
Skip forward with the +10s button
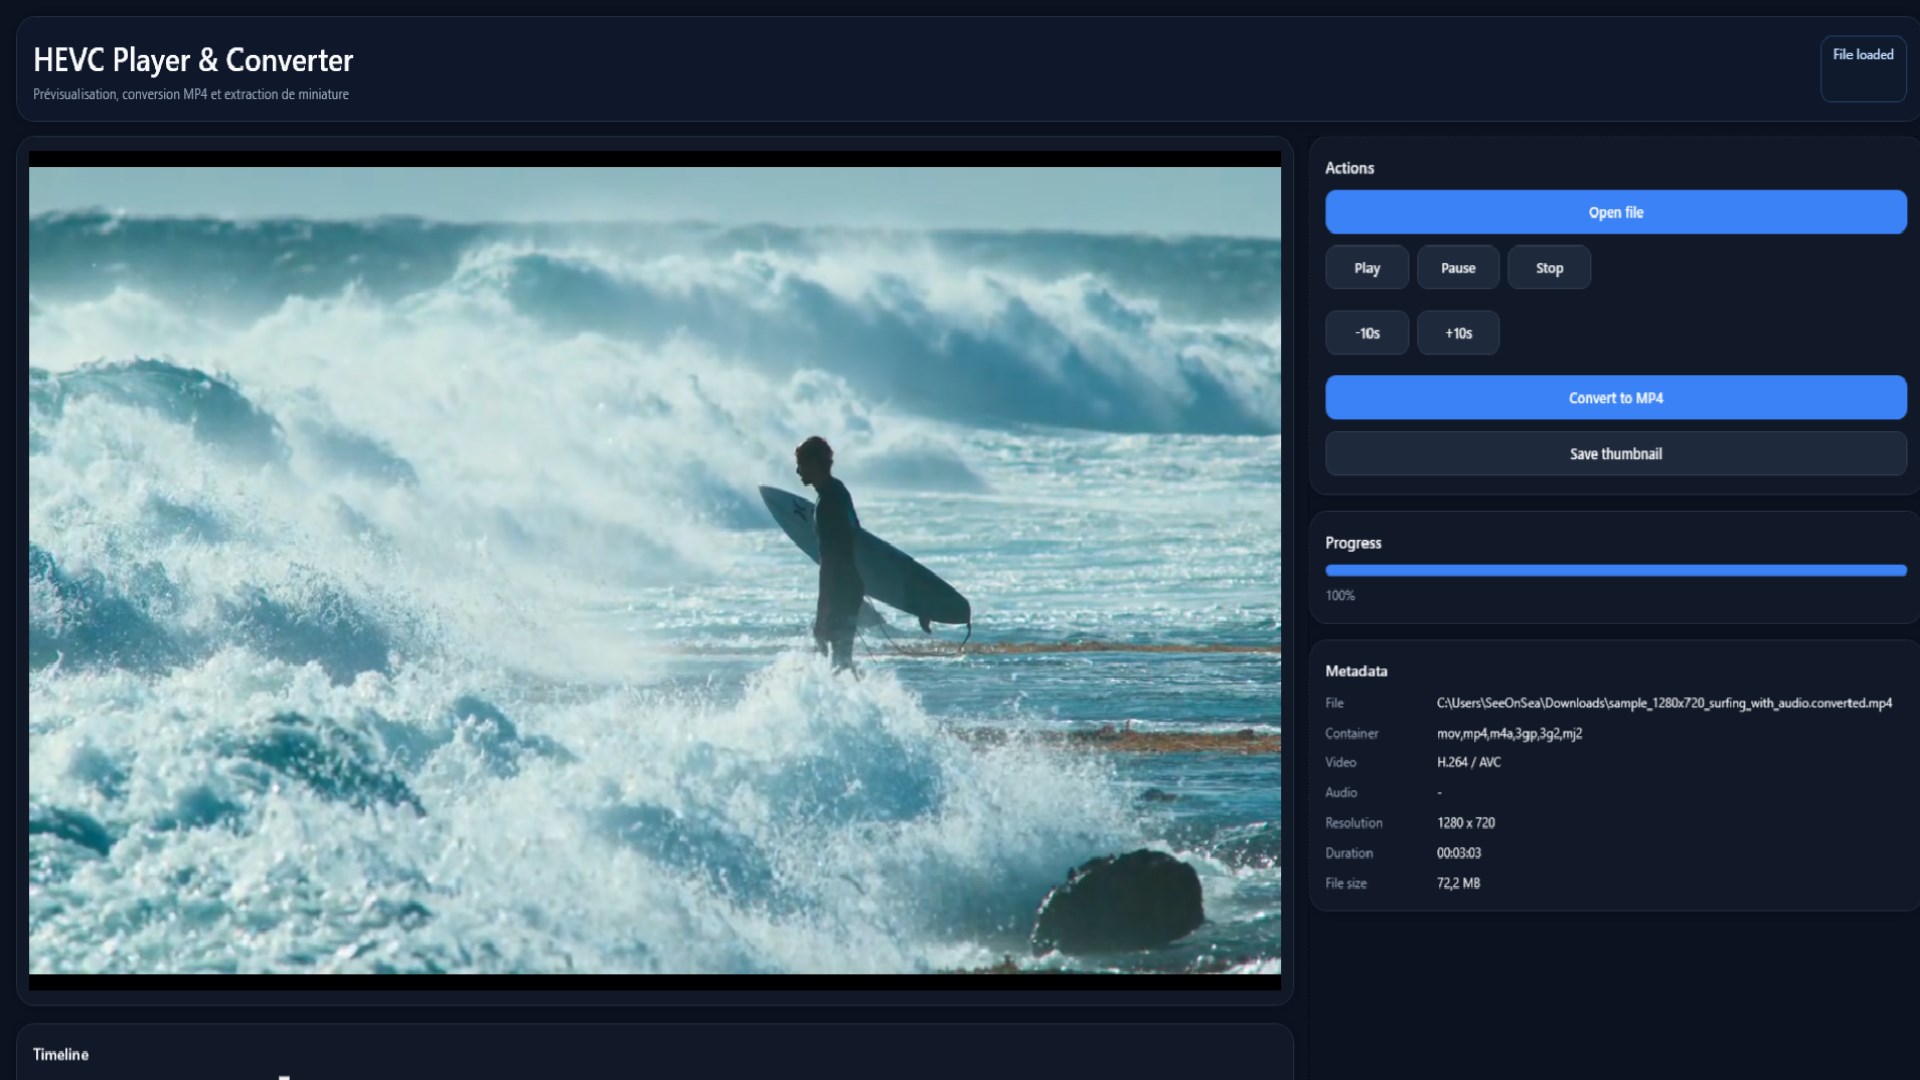tap(1457, 333)
